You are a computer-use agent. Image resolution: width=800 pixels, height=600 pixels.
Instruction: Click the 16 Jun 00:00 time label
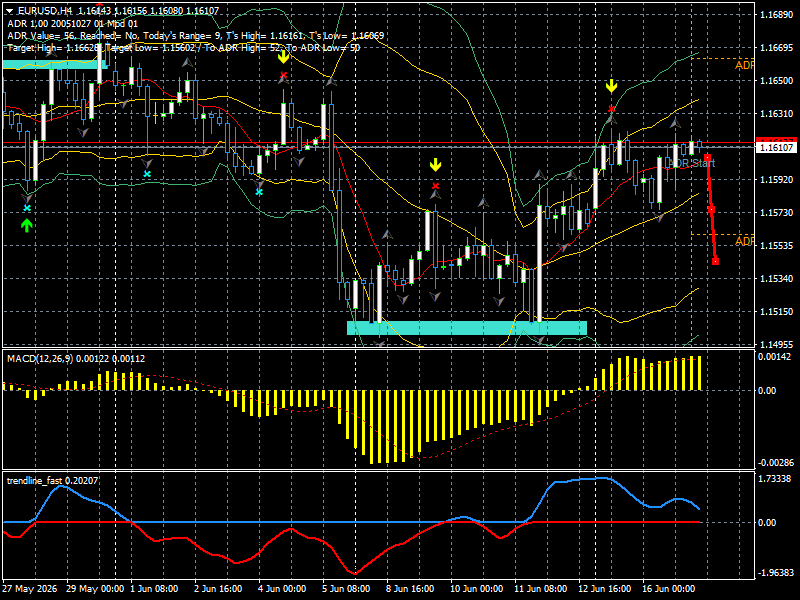pyautogui.click(x=668, y=589)
